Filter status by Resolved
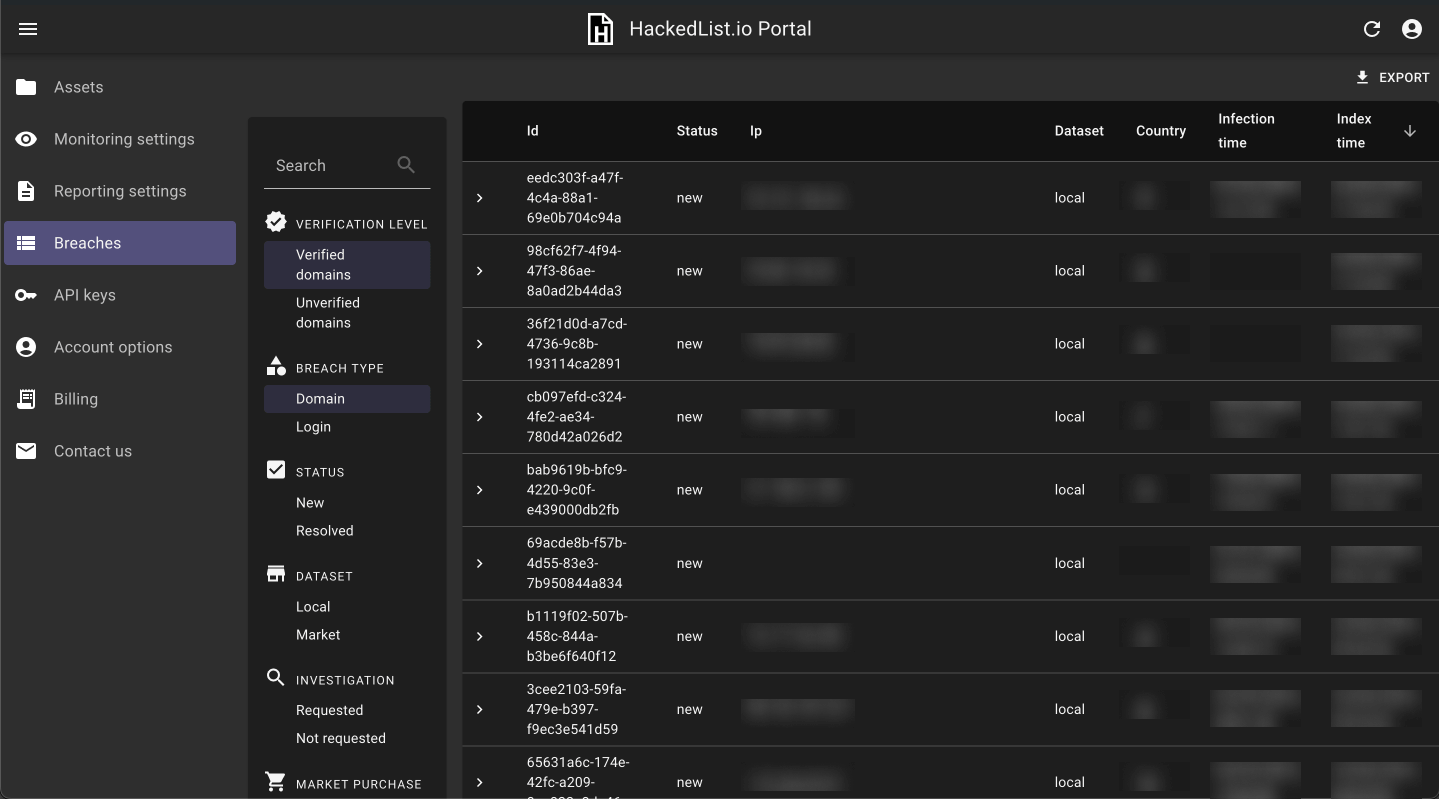Viewport: 1439px width, 799px height. pos(347,531)
